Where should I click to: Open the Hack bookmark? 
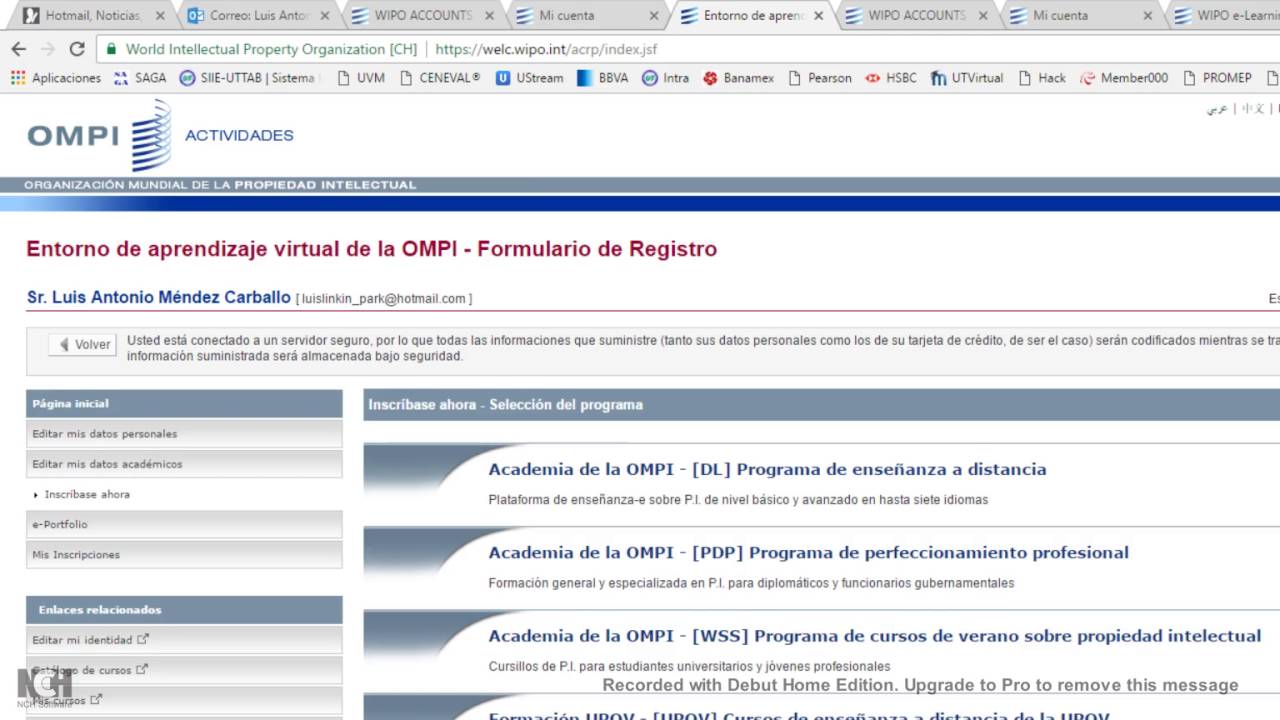click(1042, 78)
